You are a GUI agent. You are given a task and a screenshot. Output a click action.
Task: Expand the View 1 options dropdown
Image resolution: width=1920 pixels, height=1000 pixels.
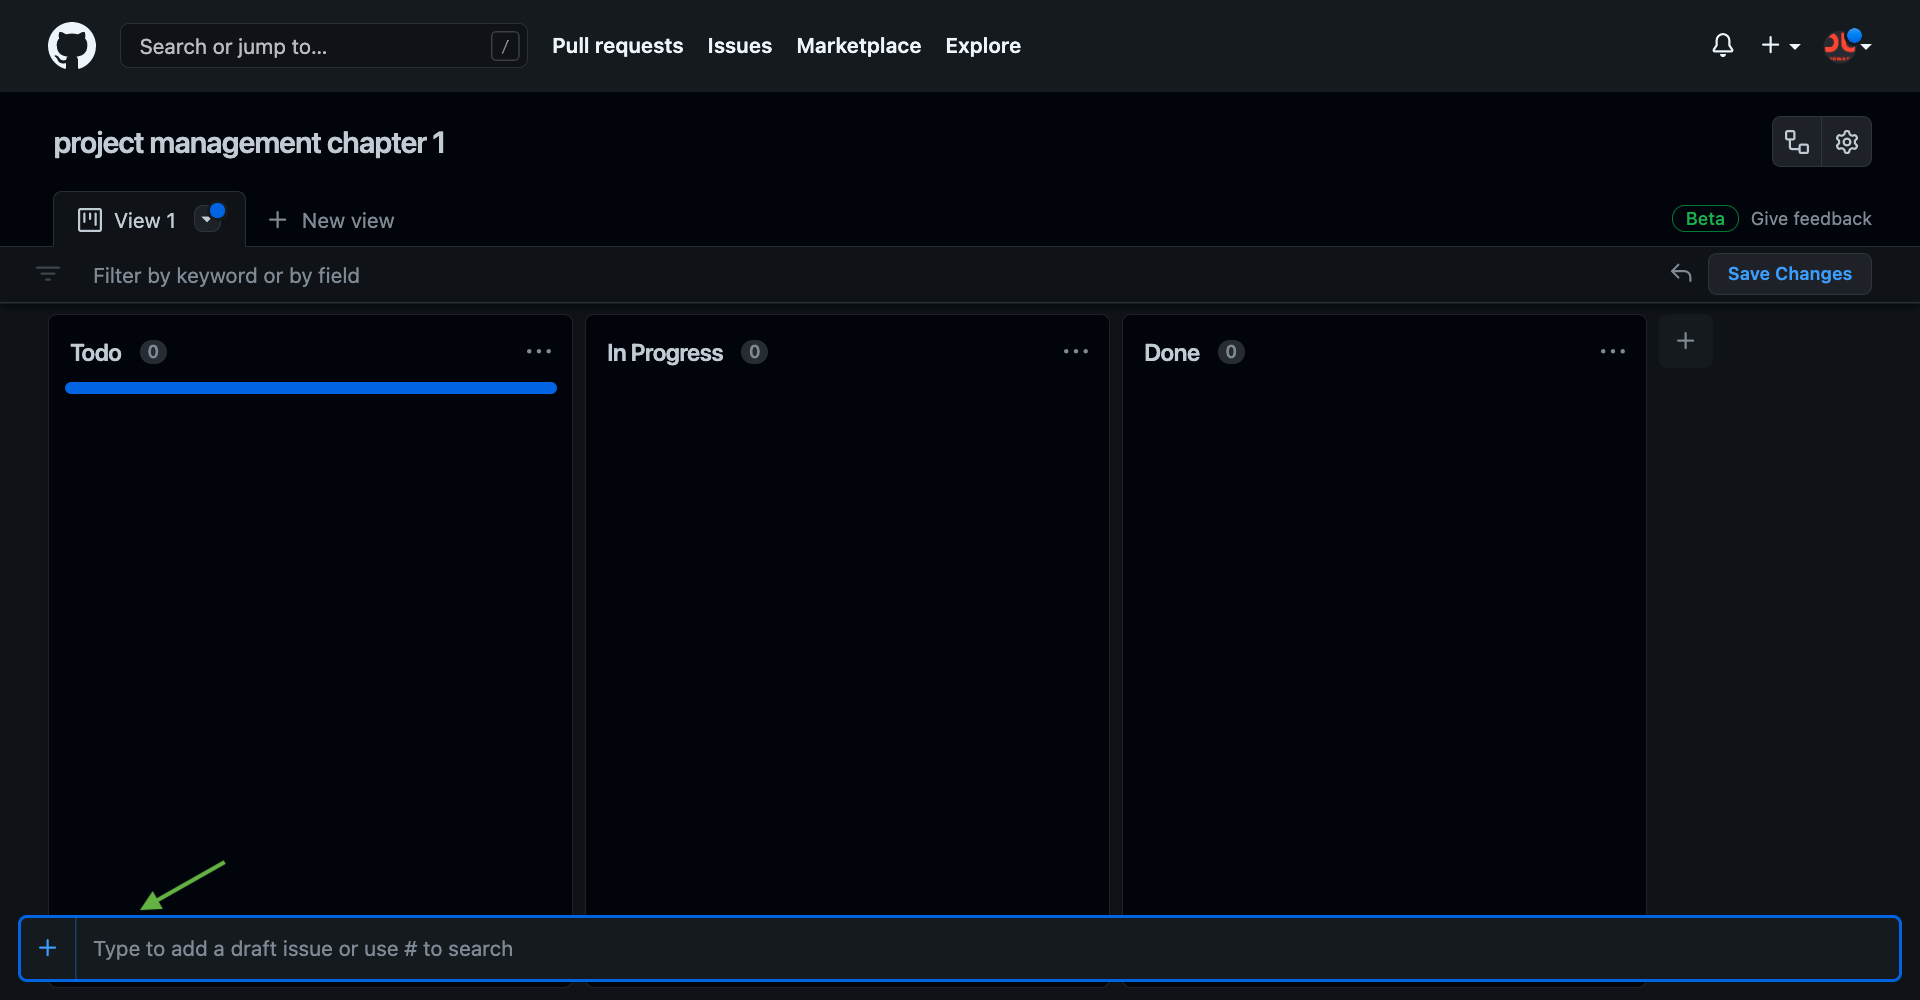tap(207, 220)
